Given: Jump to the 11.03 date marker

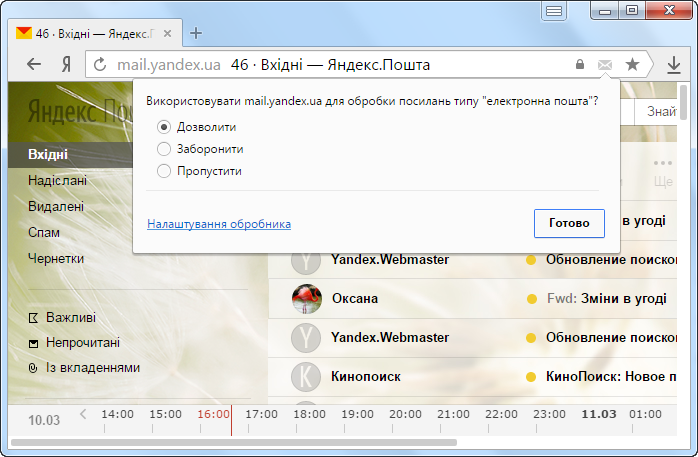Looking at the screenshot, I should click(599, 414).
